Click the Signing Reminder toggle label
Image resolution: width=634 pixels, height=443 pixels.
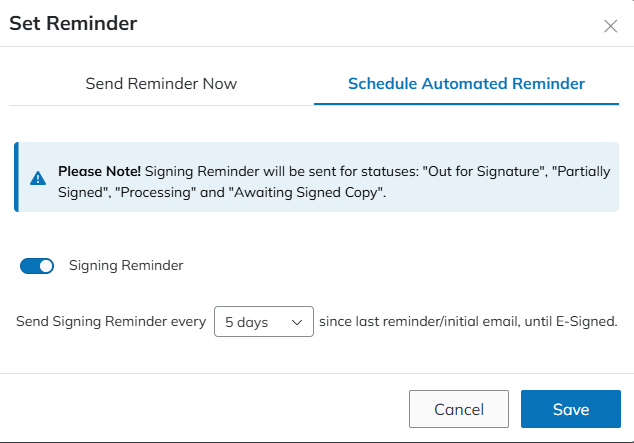[126, 266]
